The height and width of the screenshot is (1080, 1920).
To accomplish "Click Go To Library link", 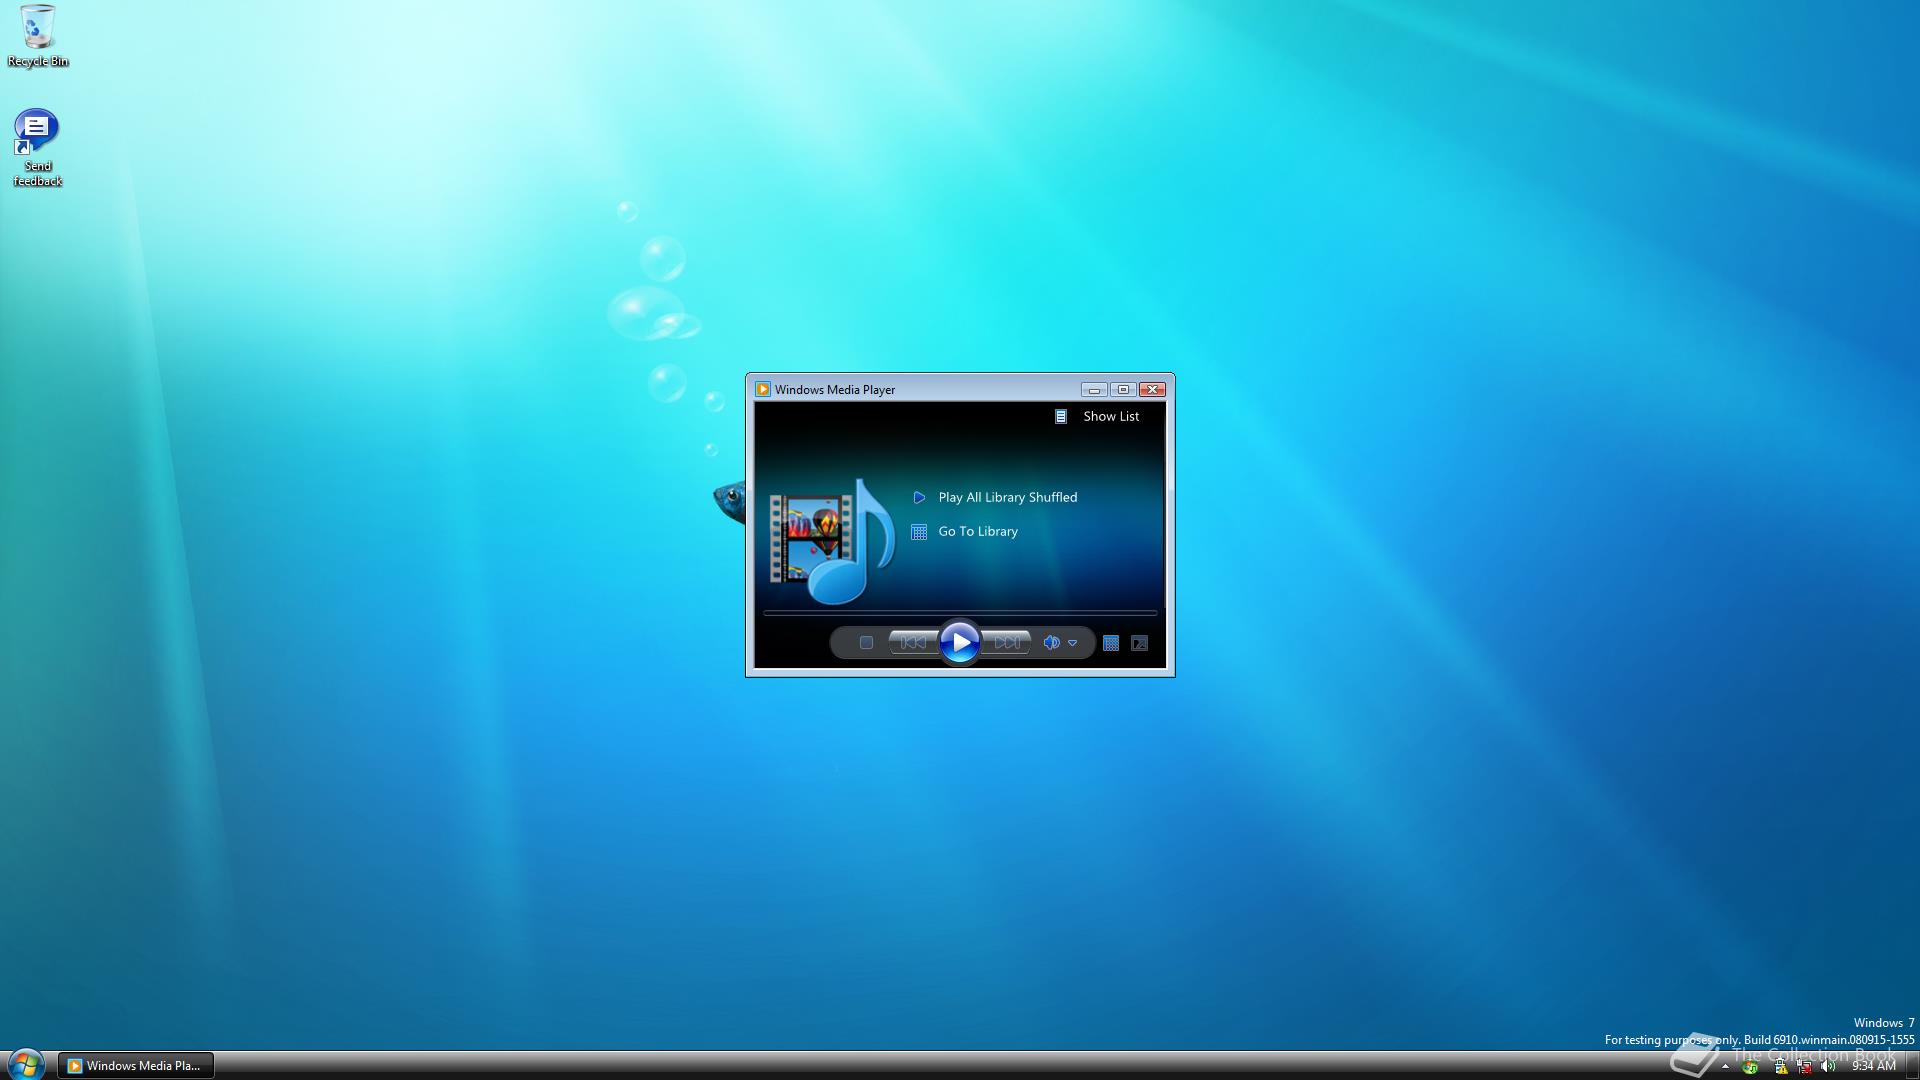I will tap(978, 531).
